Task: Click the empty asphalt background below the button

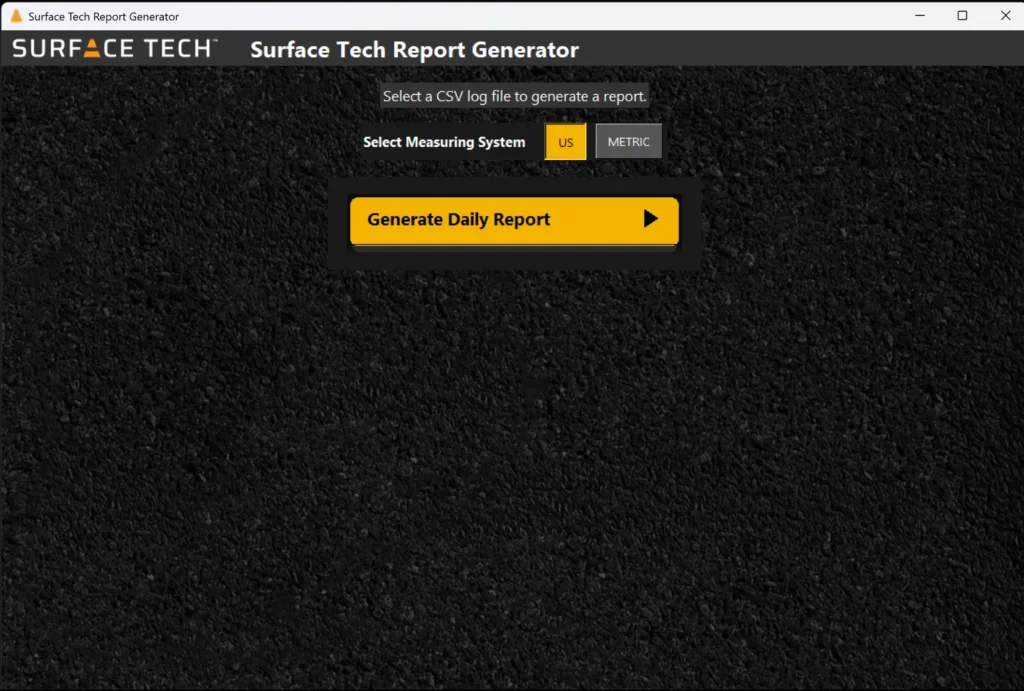Action: tap(512, 450)
